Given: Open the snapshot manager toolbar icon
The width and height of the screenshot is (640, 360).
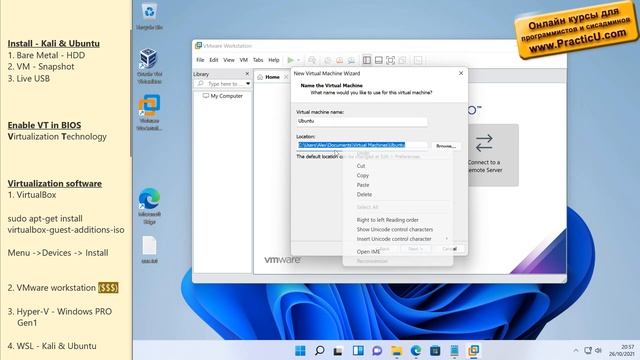Looking at the screenshot, I should pyautogui.click(x=351, y=60).
